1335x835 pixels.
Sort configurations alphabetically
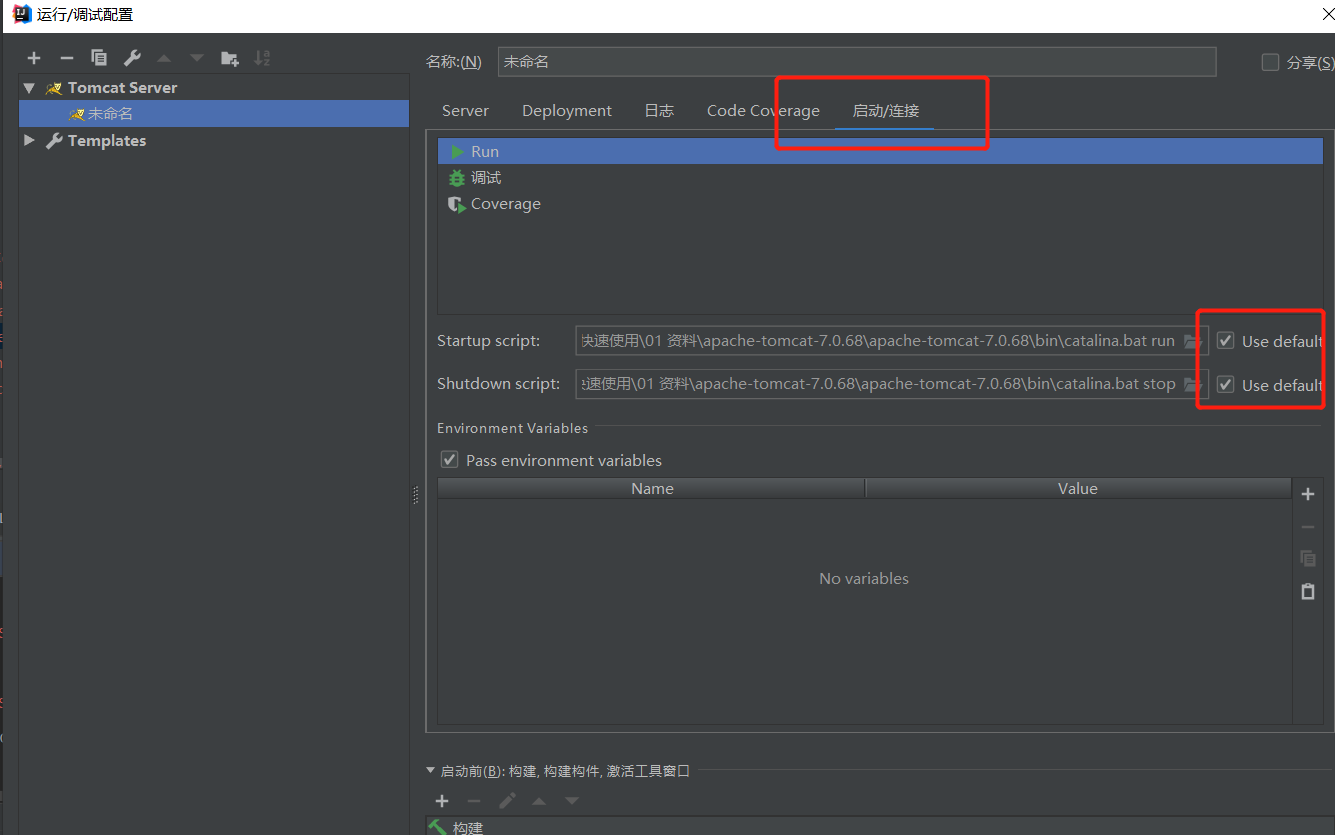tap(262, 57)
